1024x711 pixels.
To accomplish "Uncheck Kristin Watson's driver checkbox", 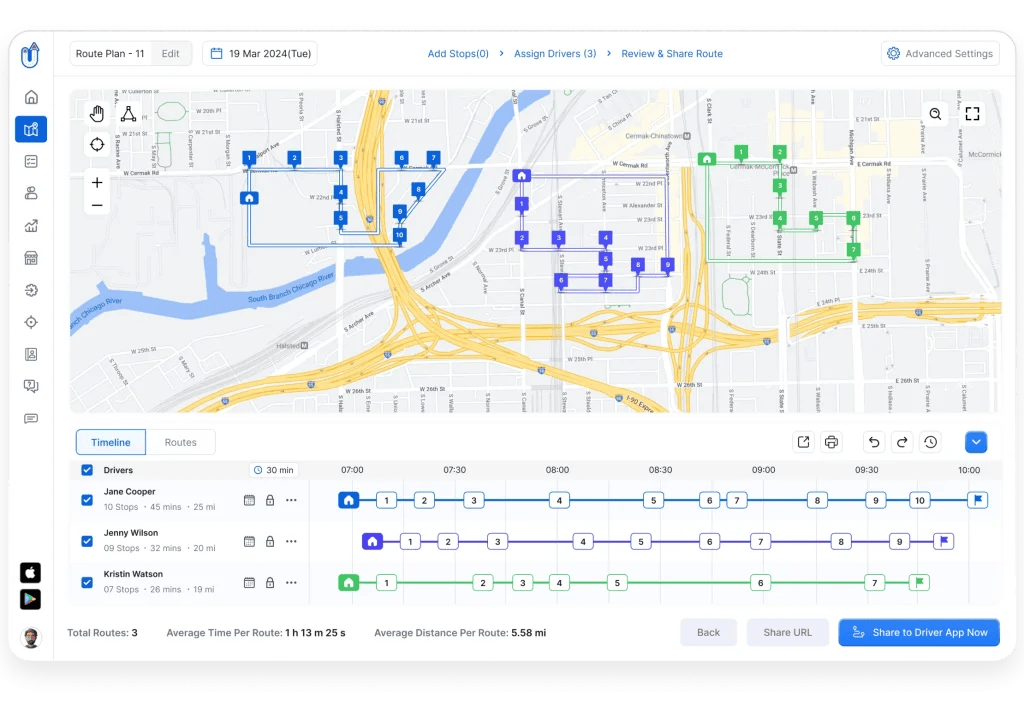I will click(x=87, y=582).
